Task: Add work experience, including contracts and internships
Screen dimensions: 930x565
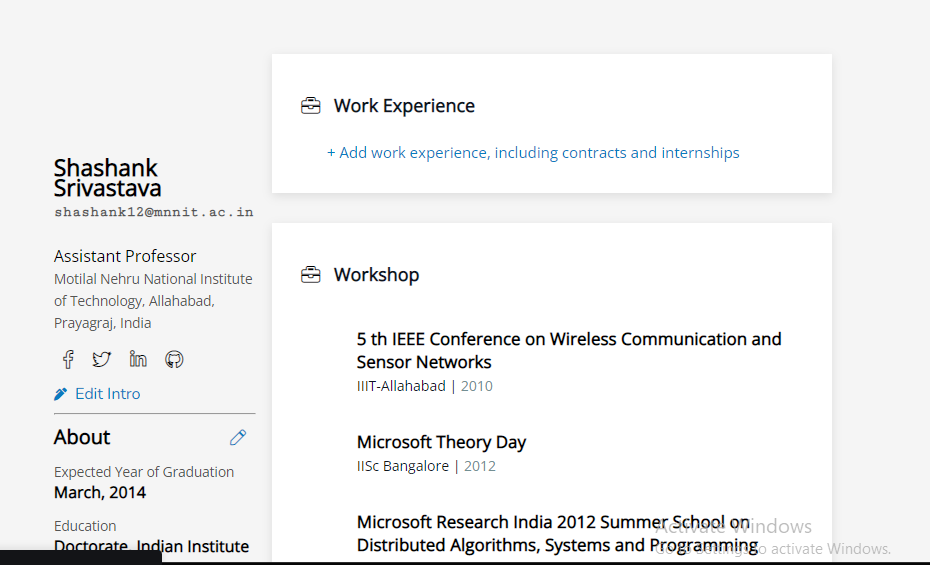Action: (x=533, y=153)
